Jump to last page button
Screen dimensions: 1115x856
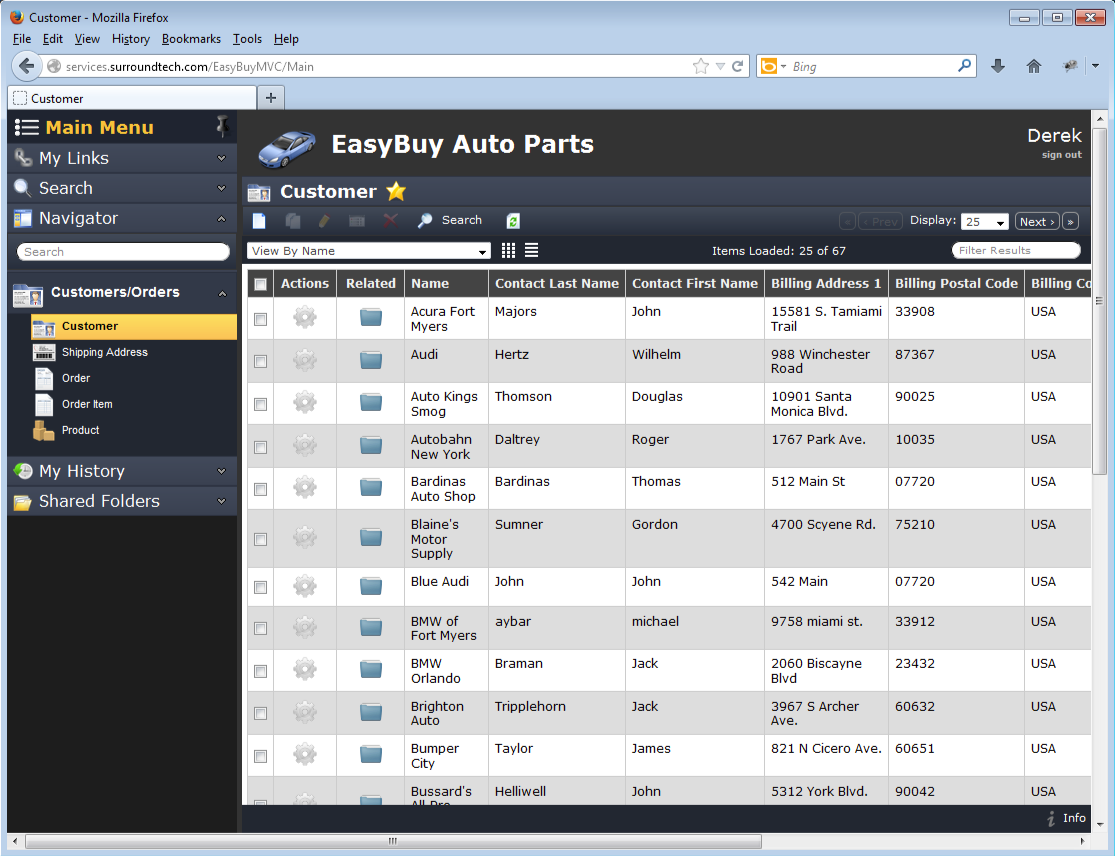point(1070,222)
